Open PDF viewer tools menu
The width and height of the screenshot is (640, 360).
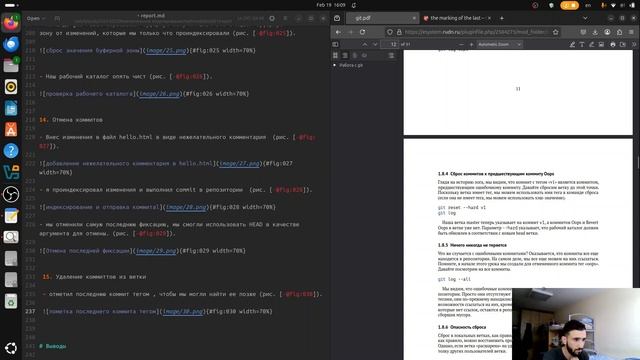click(634, 44)
